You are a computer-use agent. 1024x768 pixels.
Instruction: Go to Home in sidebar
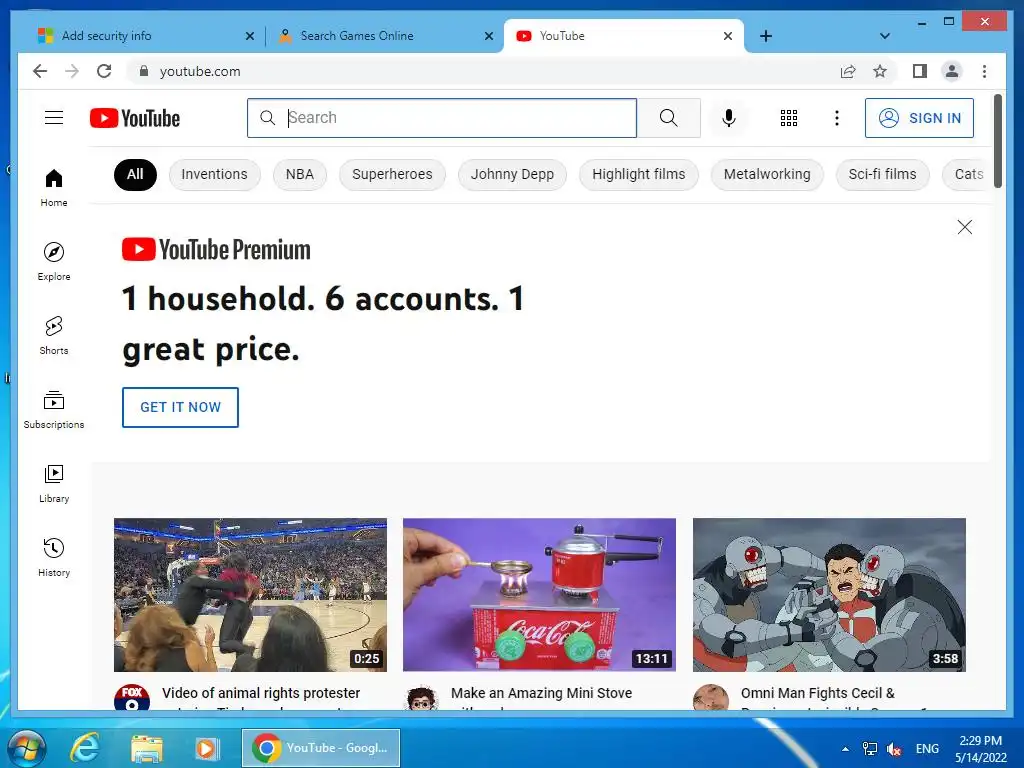[54, 188]
